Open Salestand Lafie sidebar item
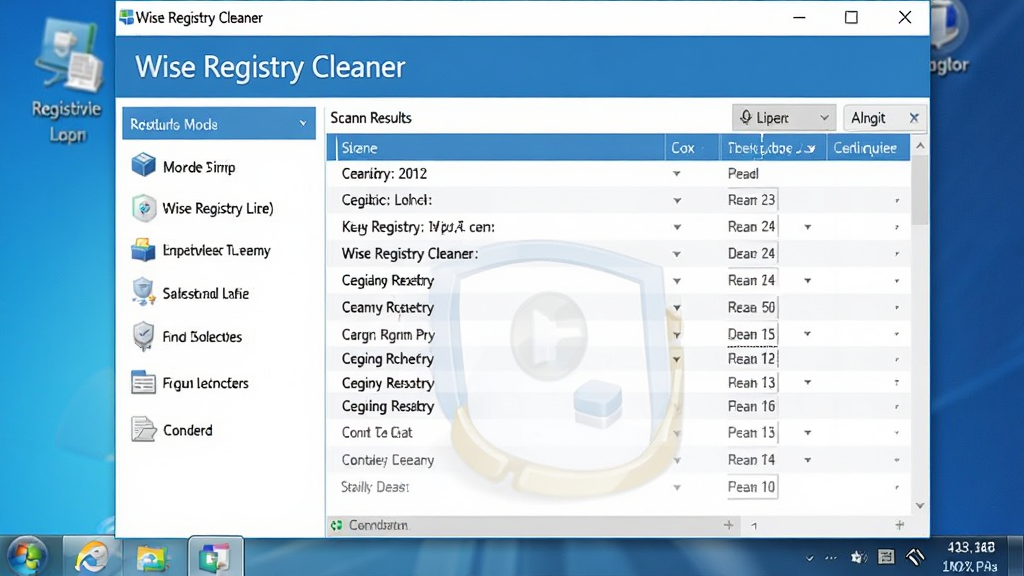The width and height of the screenshot is (1024, 576). coord(206,293)
